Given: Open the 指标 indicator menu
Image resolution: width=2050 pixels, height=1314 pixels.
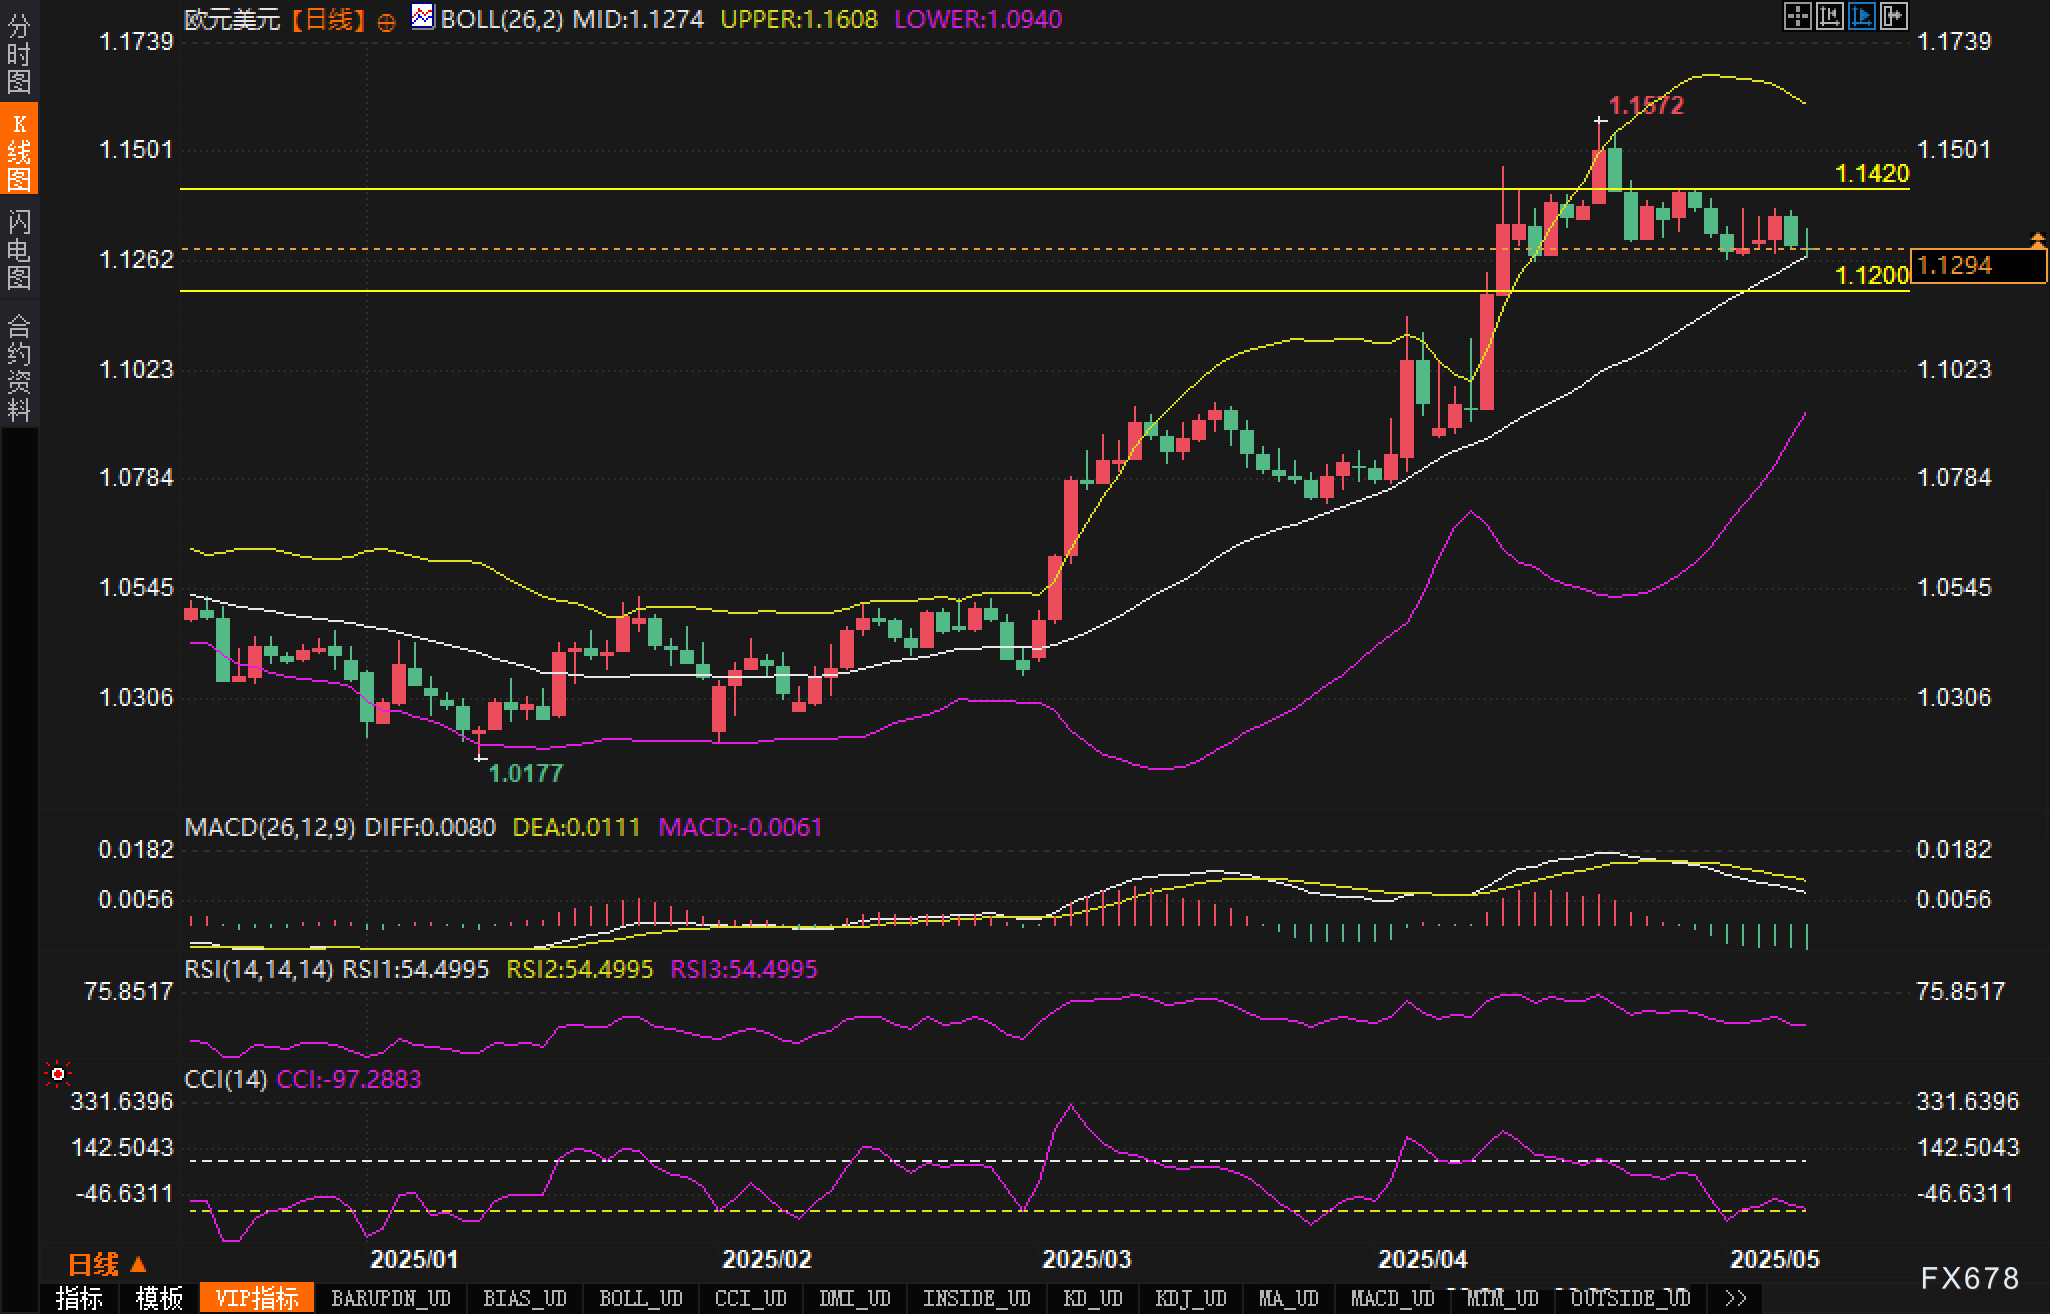Looking at the screenshot, I should pyautogui.click(x=79, y=1298).
